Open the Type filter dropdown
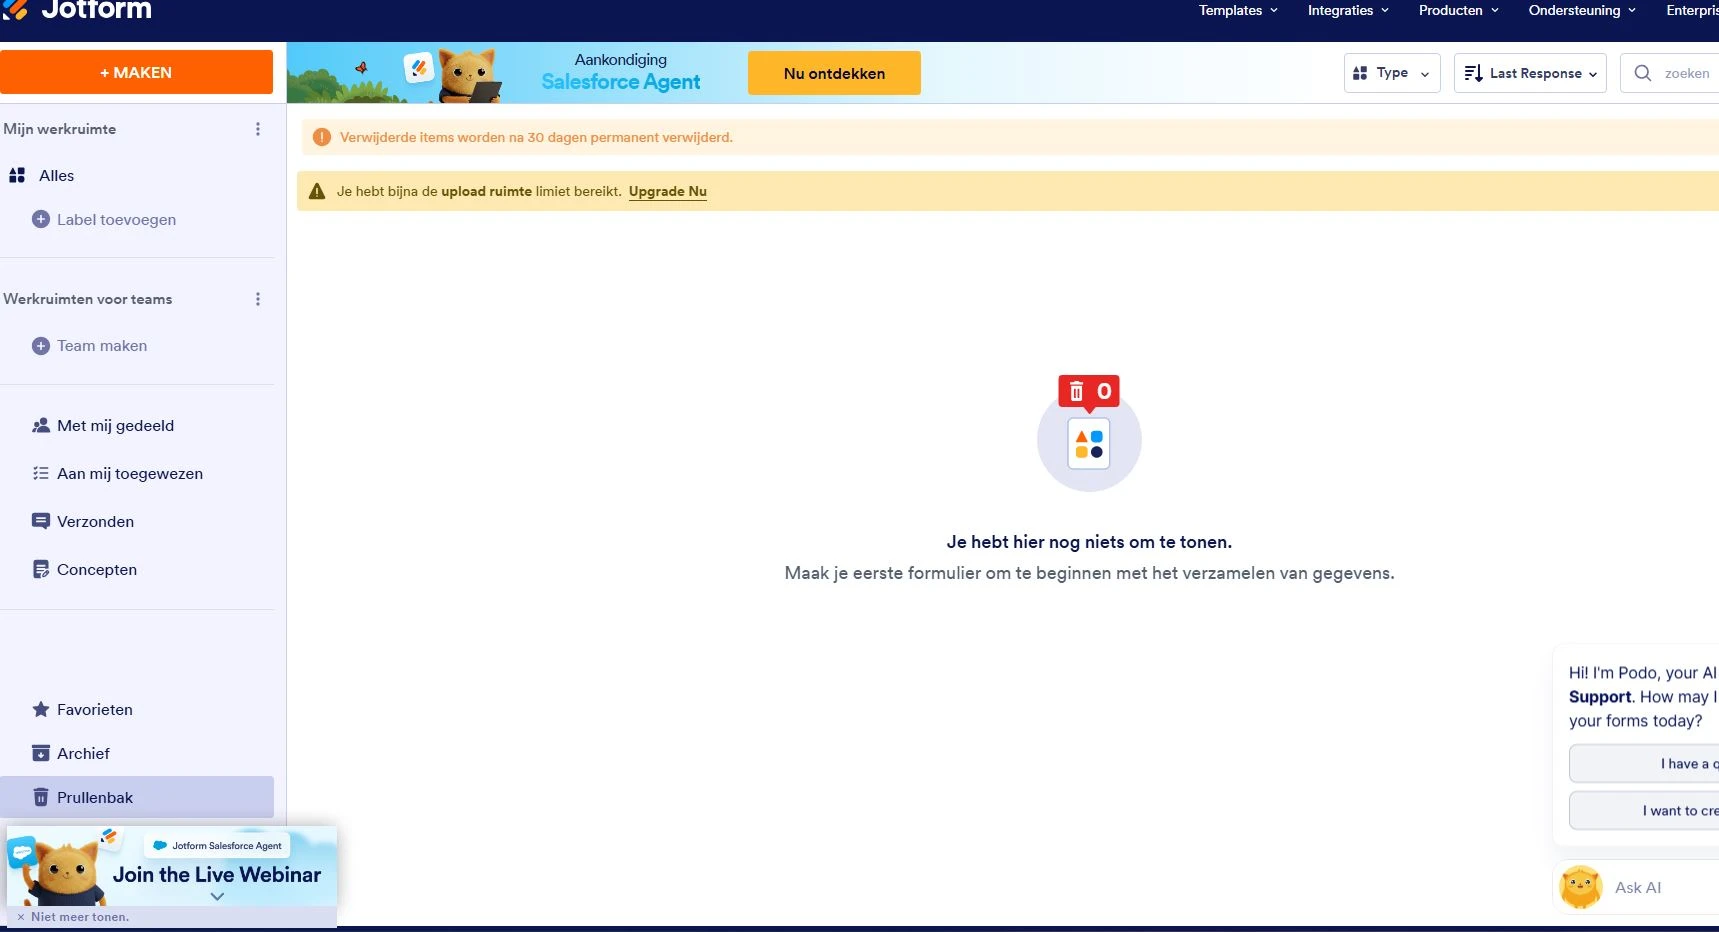Image resolution: width=1719 pixels, height=932 pixels. [1390, 72]
